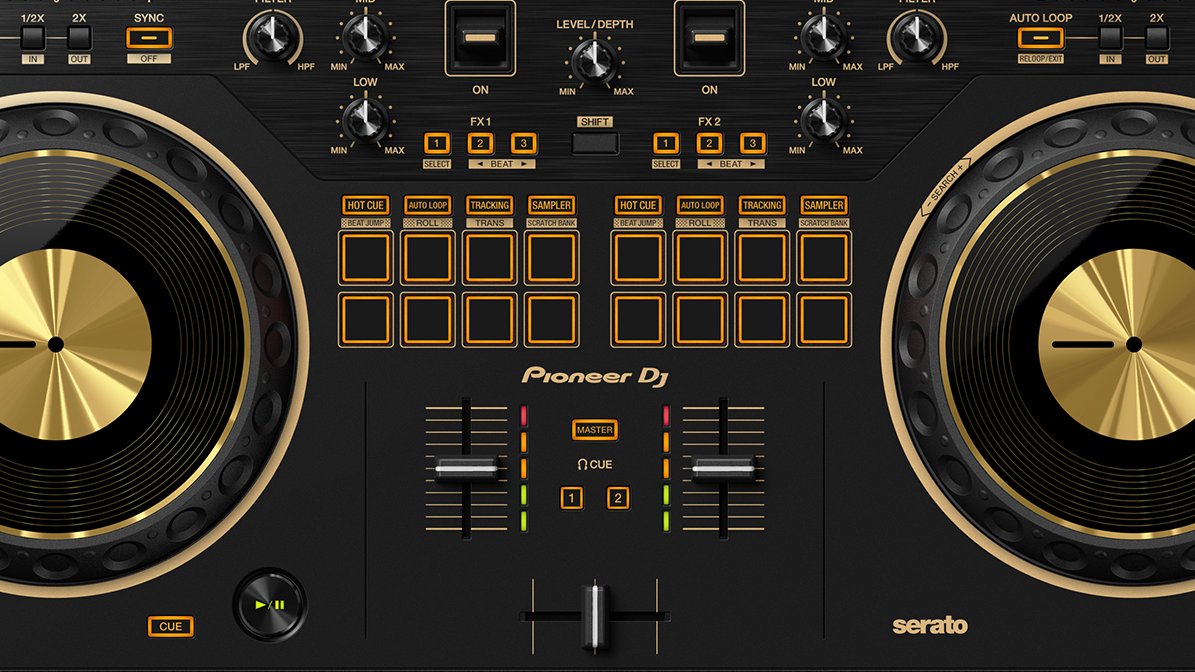Image resolution: width=1195 pixels, height=672 pixels.
Task: Toggle right deck AUTO LOOP reloop/exit button
Action: [1040, 37]
